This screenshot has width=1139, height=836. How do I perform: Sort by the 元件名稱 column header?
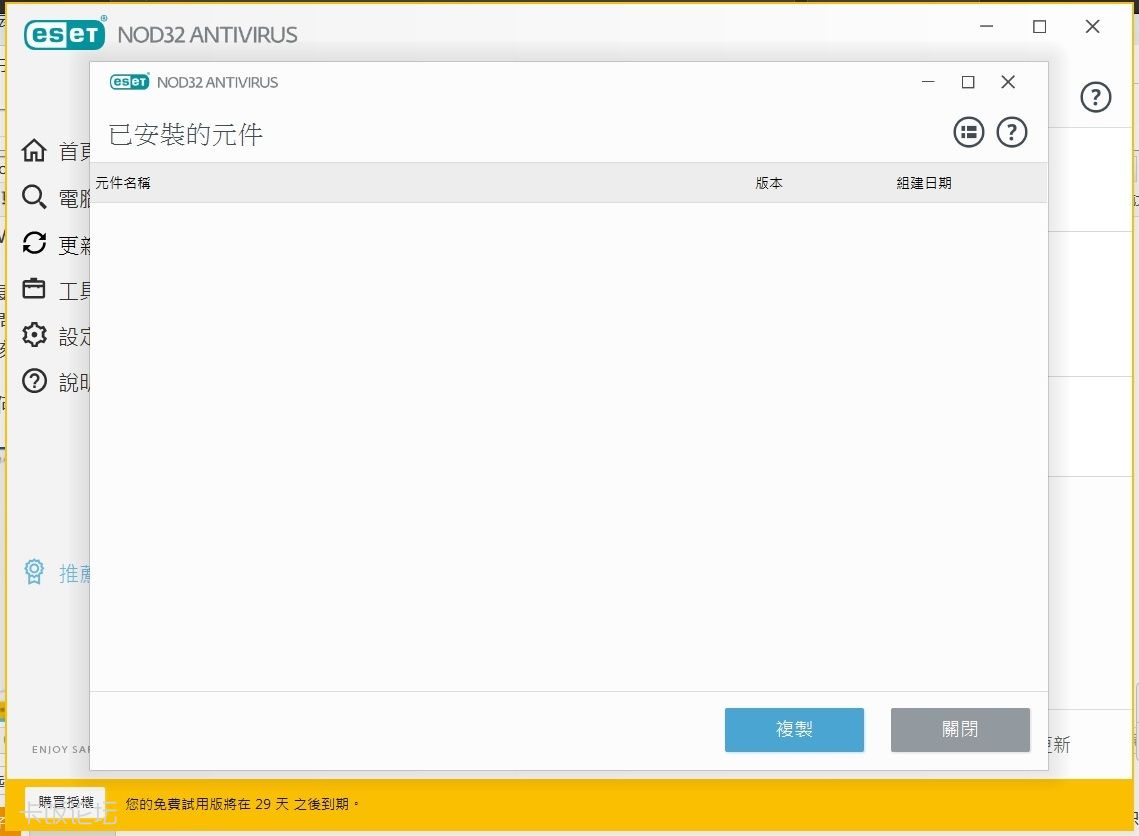123,183
